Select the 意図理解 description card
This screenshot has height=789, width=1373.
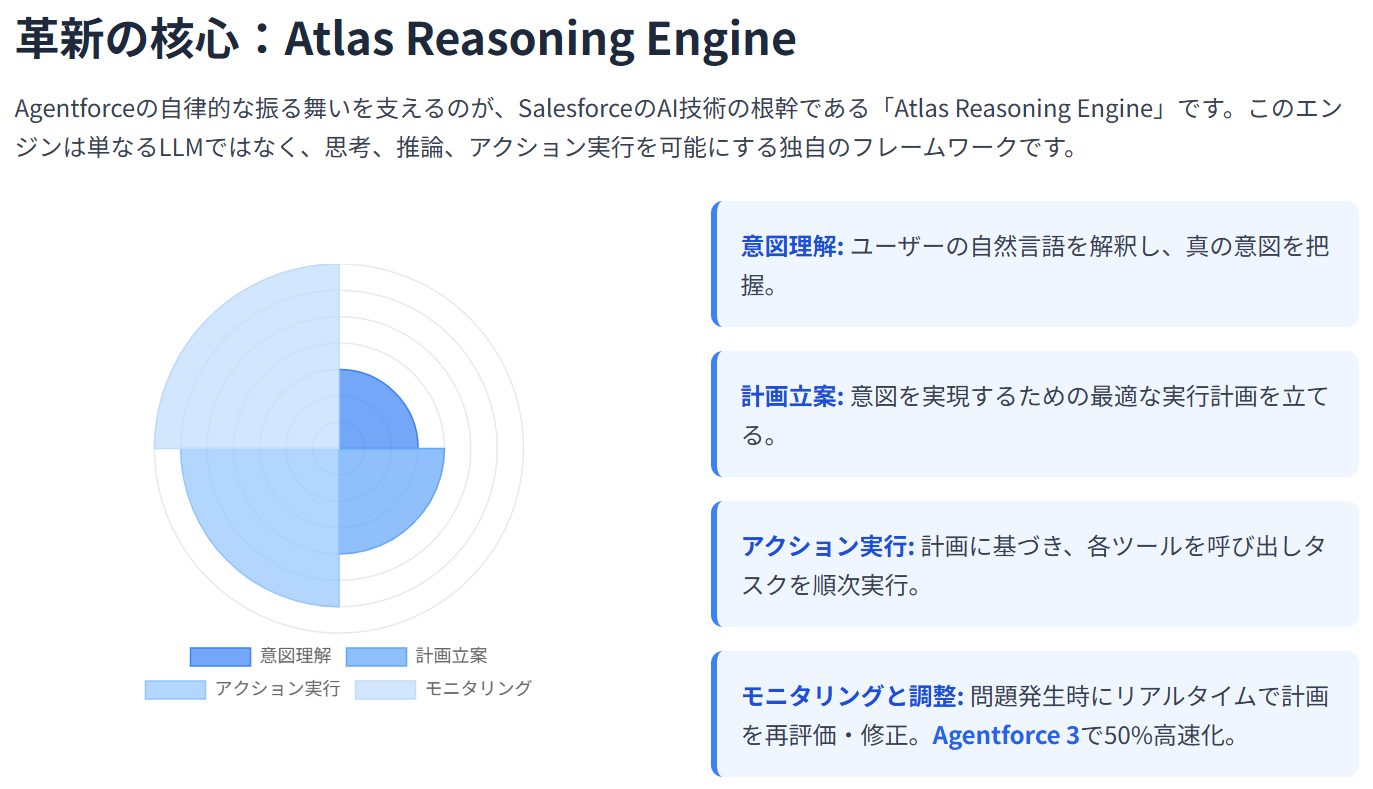pyautogui.click(x=1036, y=265)
